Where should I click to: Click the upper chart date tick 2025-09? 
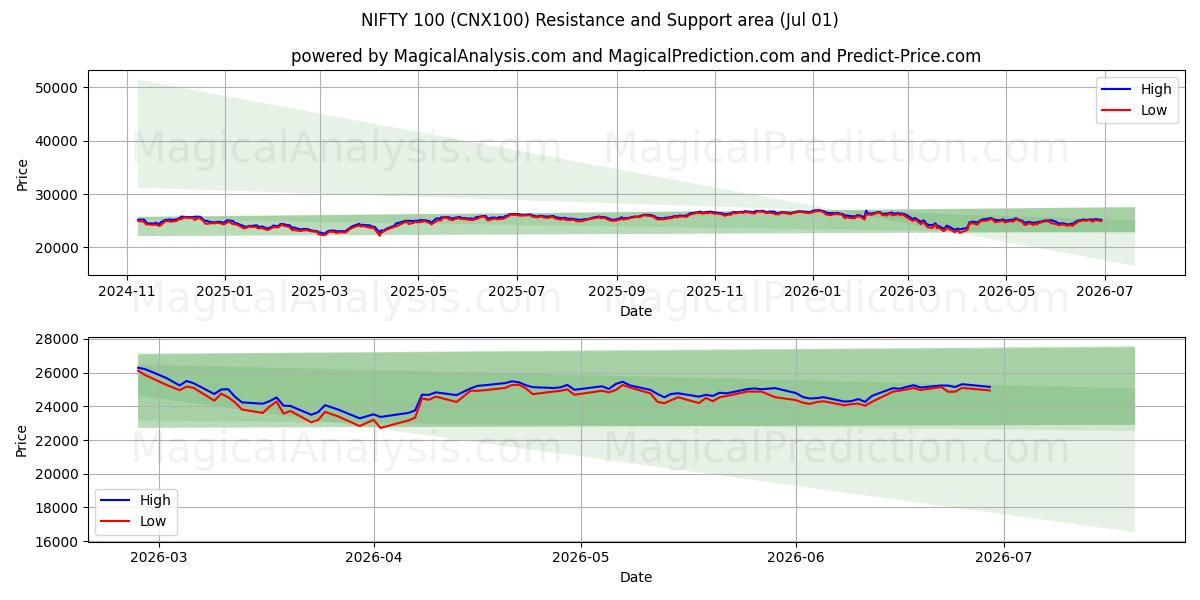click(616, 290)
